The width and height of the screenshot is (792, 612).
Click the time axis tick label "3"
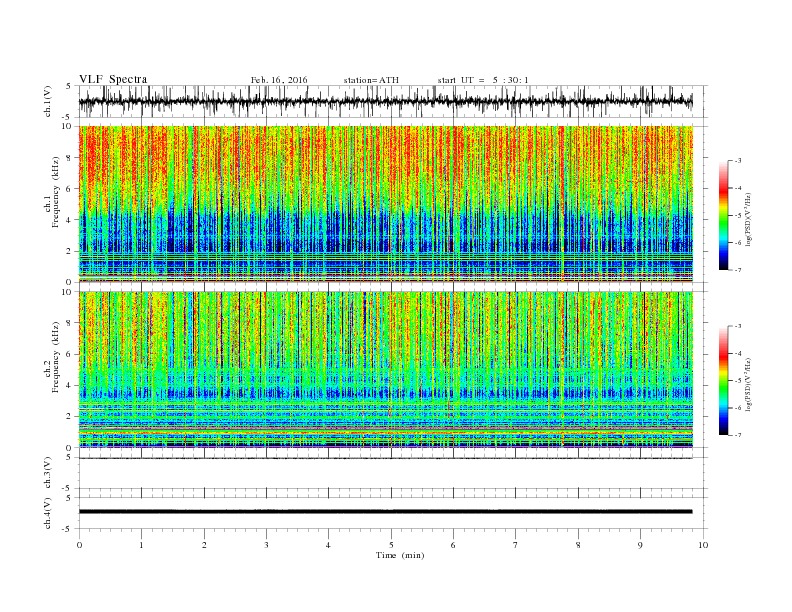point(266,545)
